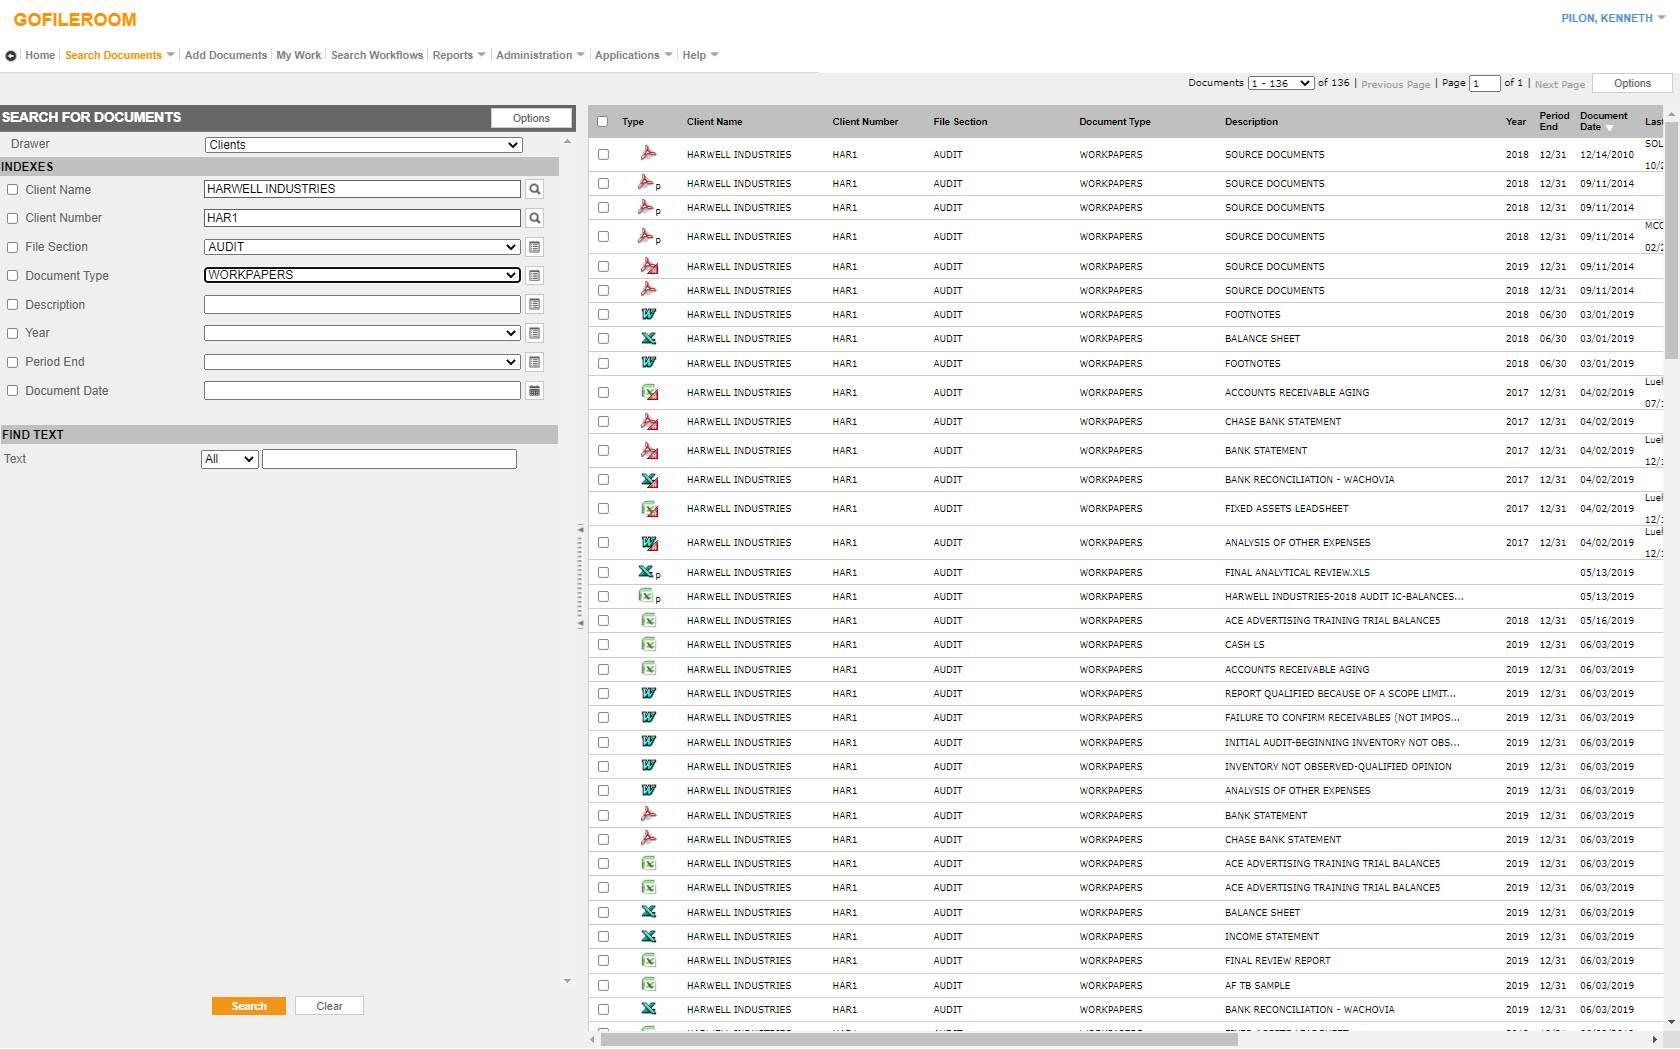Tick the select-all checkbox in results header
This screenshot has height=1050, width=1680.
602,122
